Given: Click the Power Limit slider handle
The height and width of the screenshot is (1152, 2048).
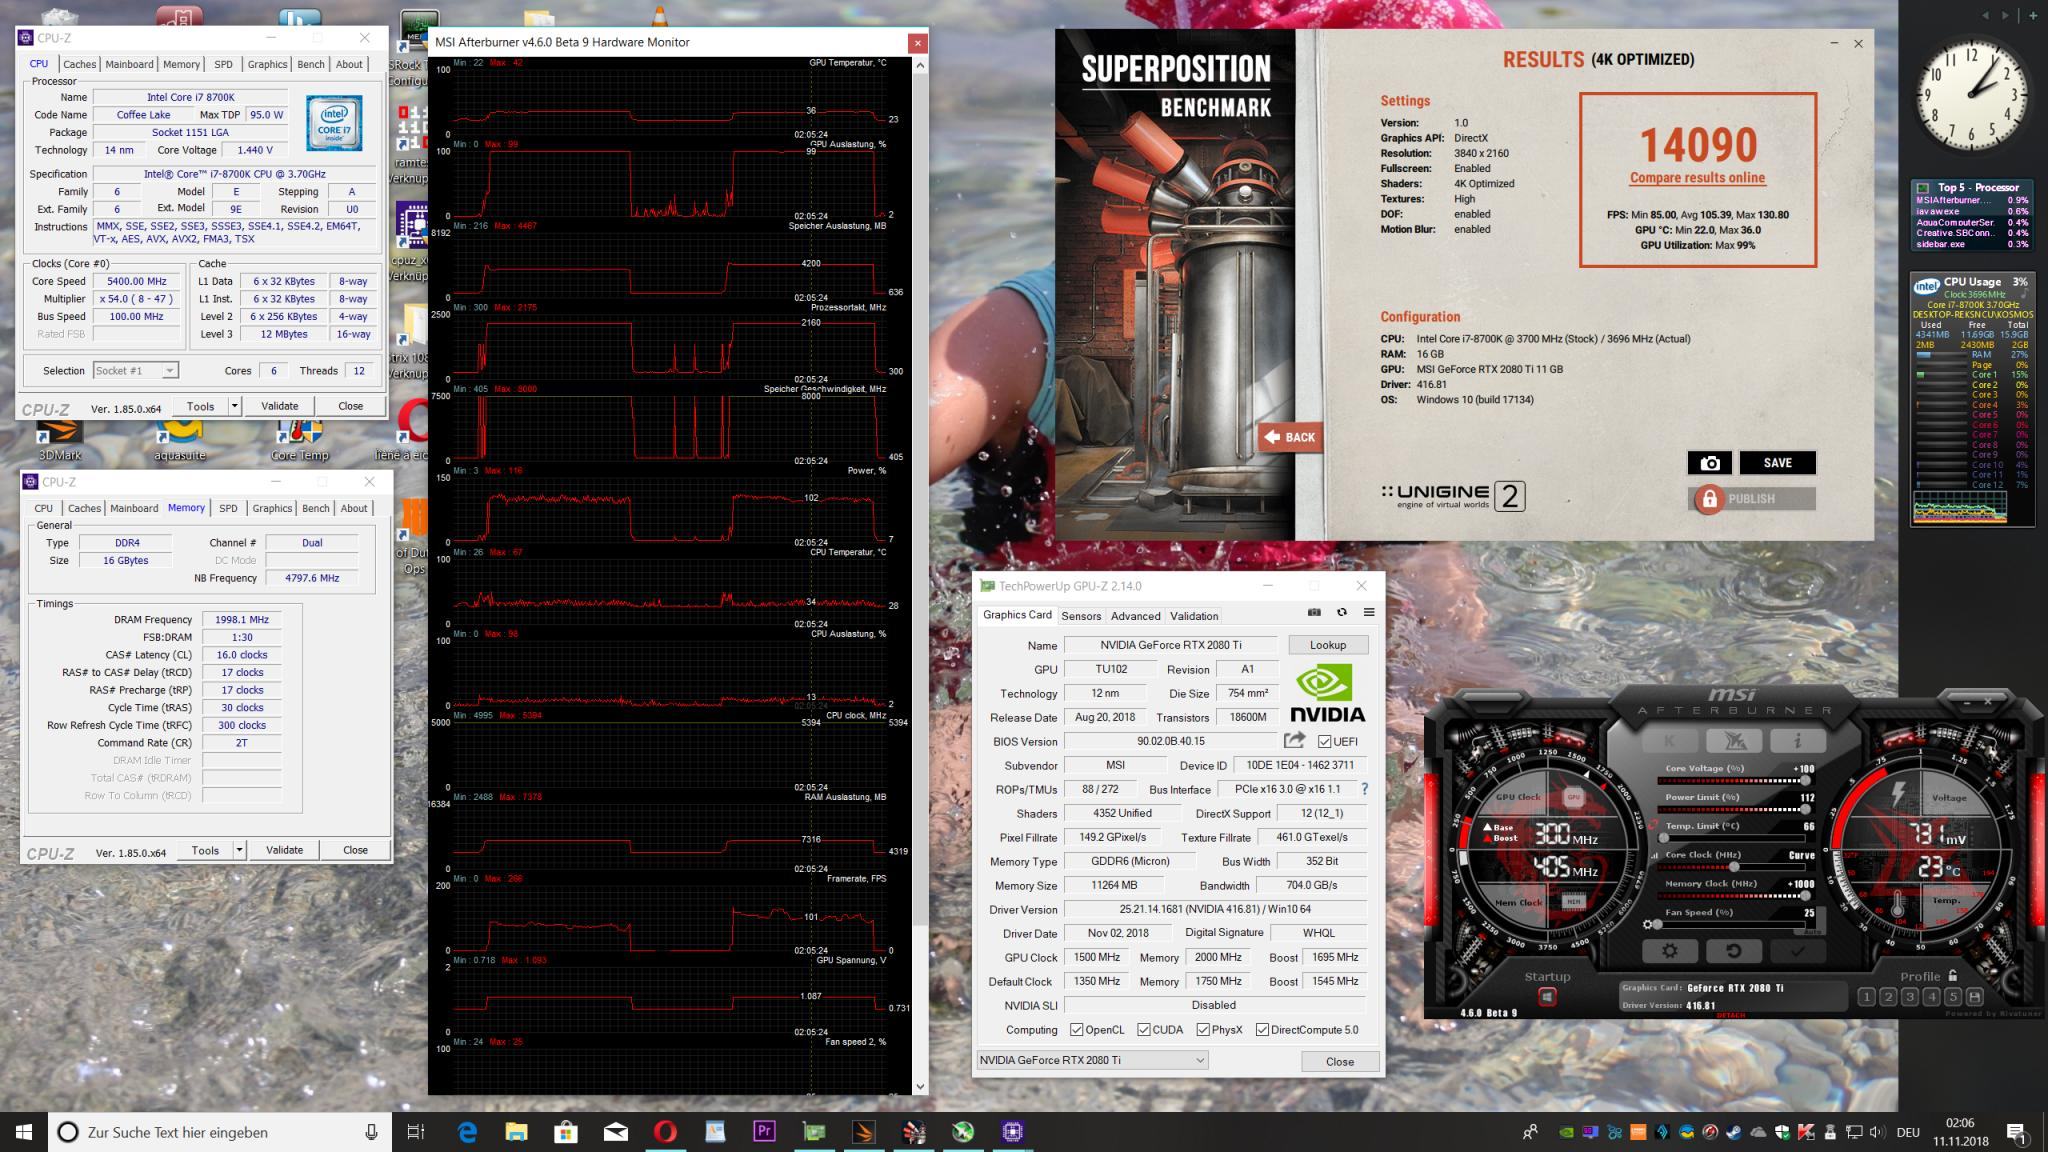Looking at the screenshot, I should point(1804,809).
